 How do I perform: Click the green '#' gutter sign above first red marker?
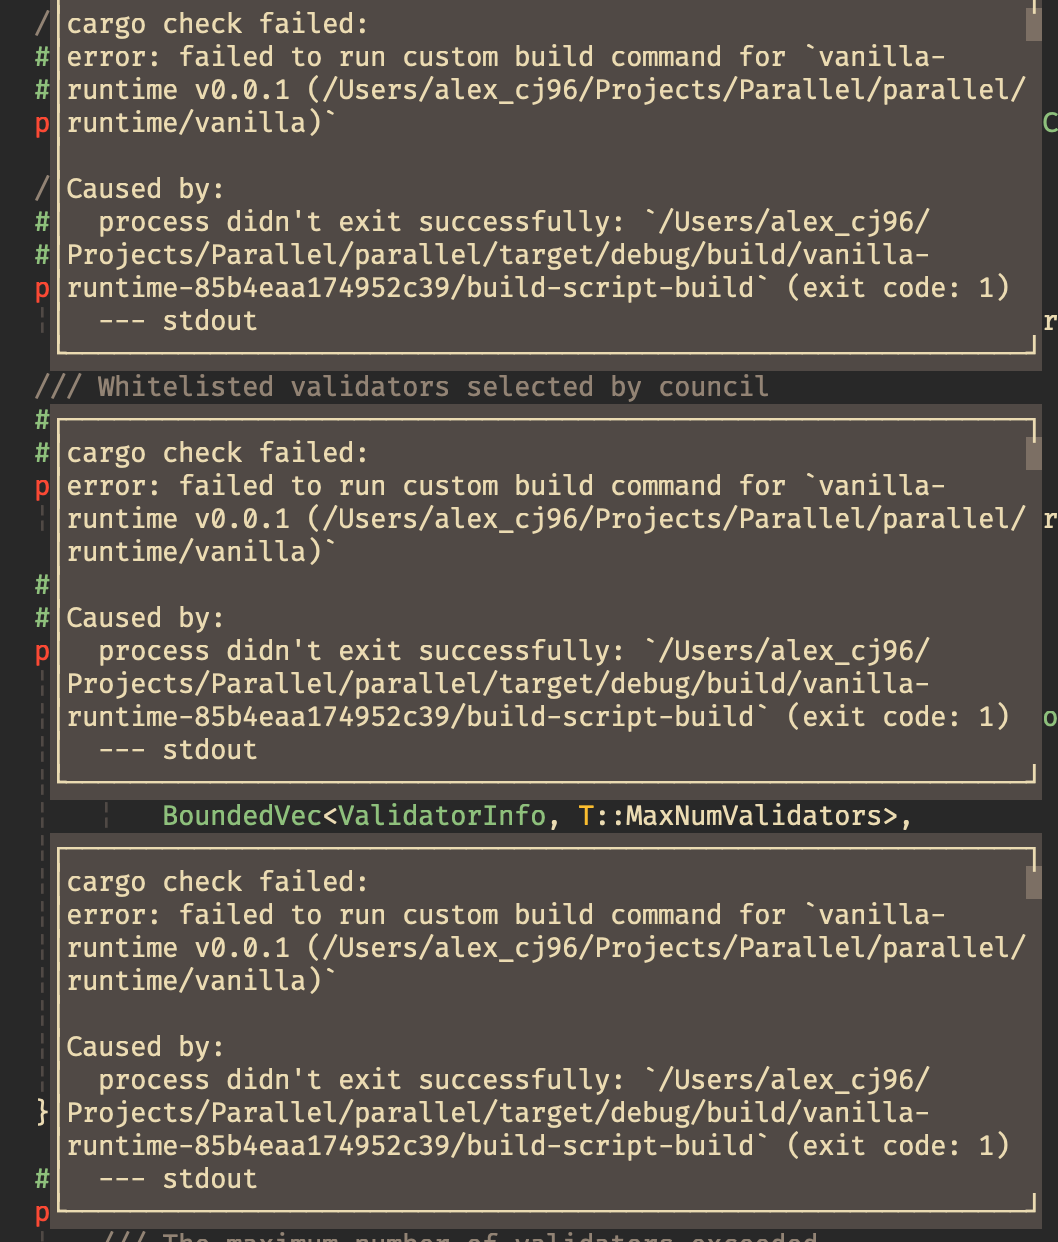(42, 89)
